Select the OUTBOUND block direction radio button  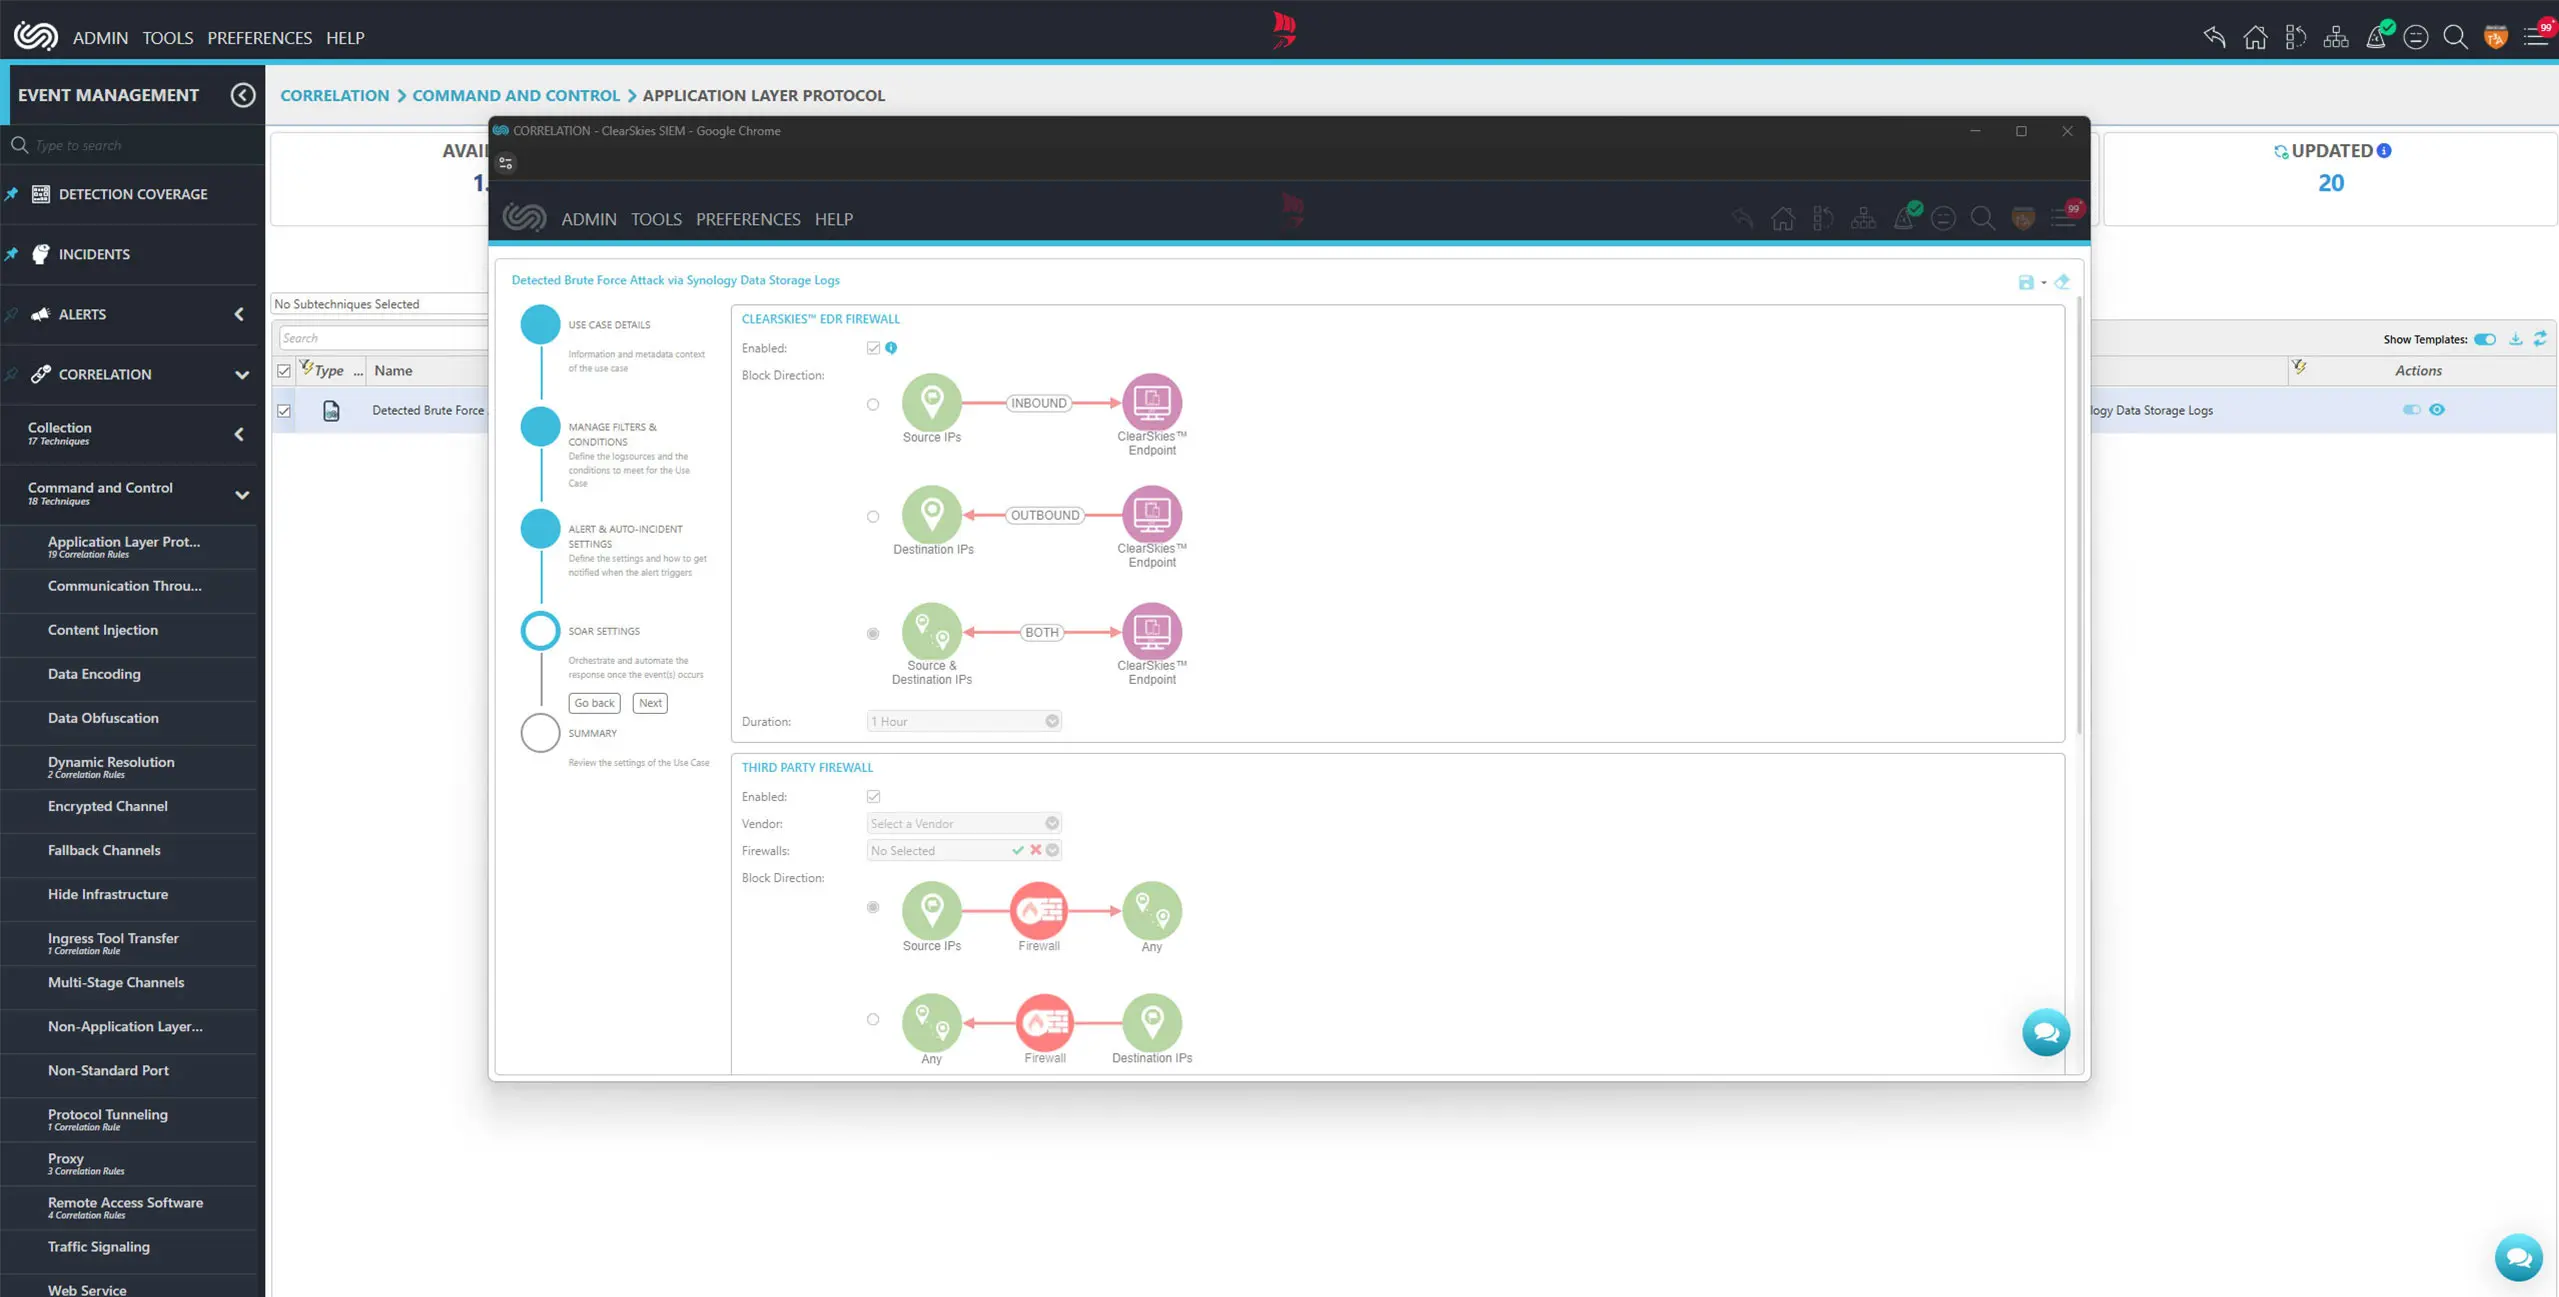(x=873, y=517)
